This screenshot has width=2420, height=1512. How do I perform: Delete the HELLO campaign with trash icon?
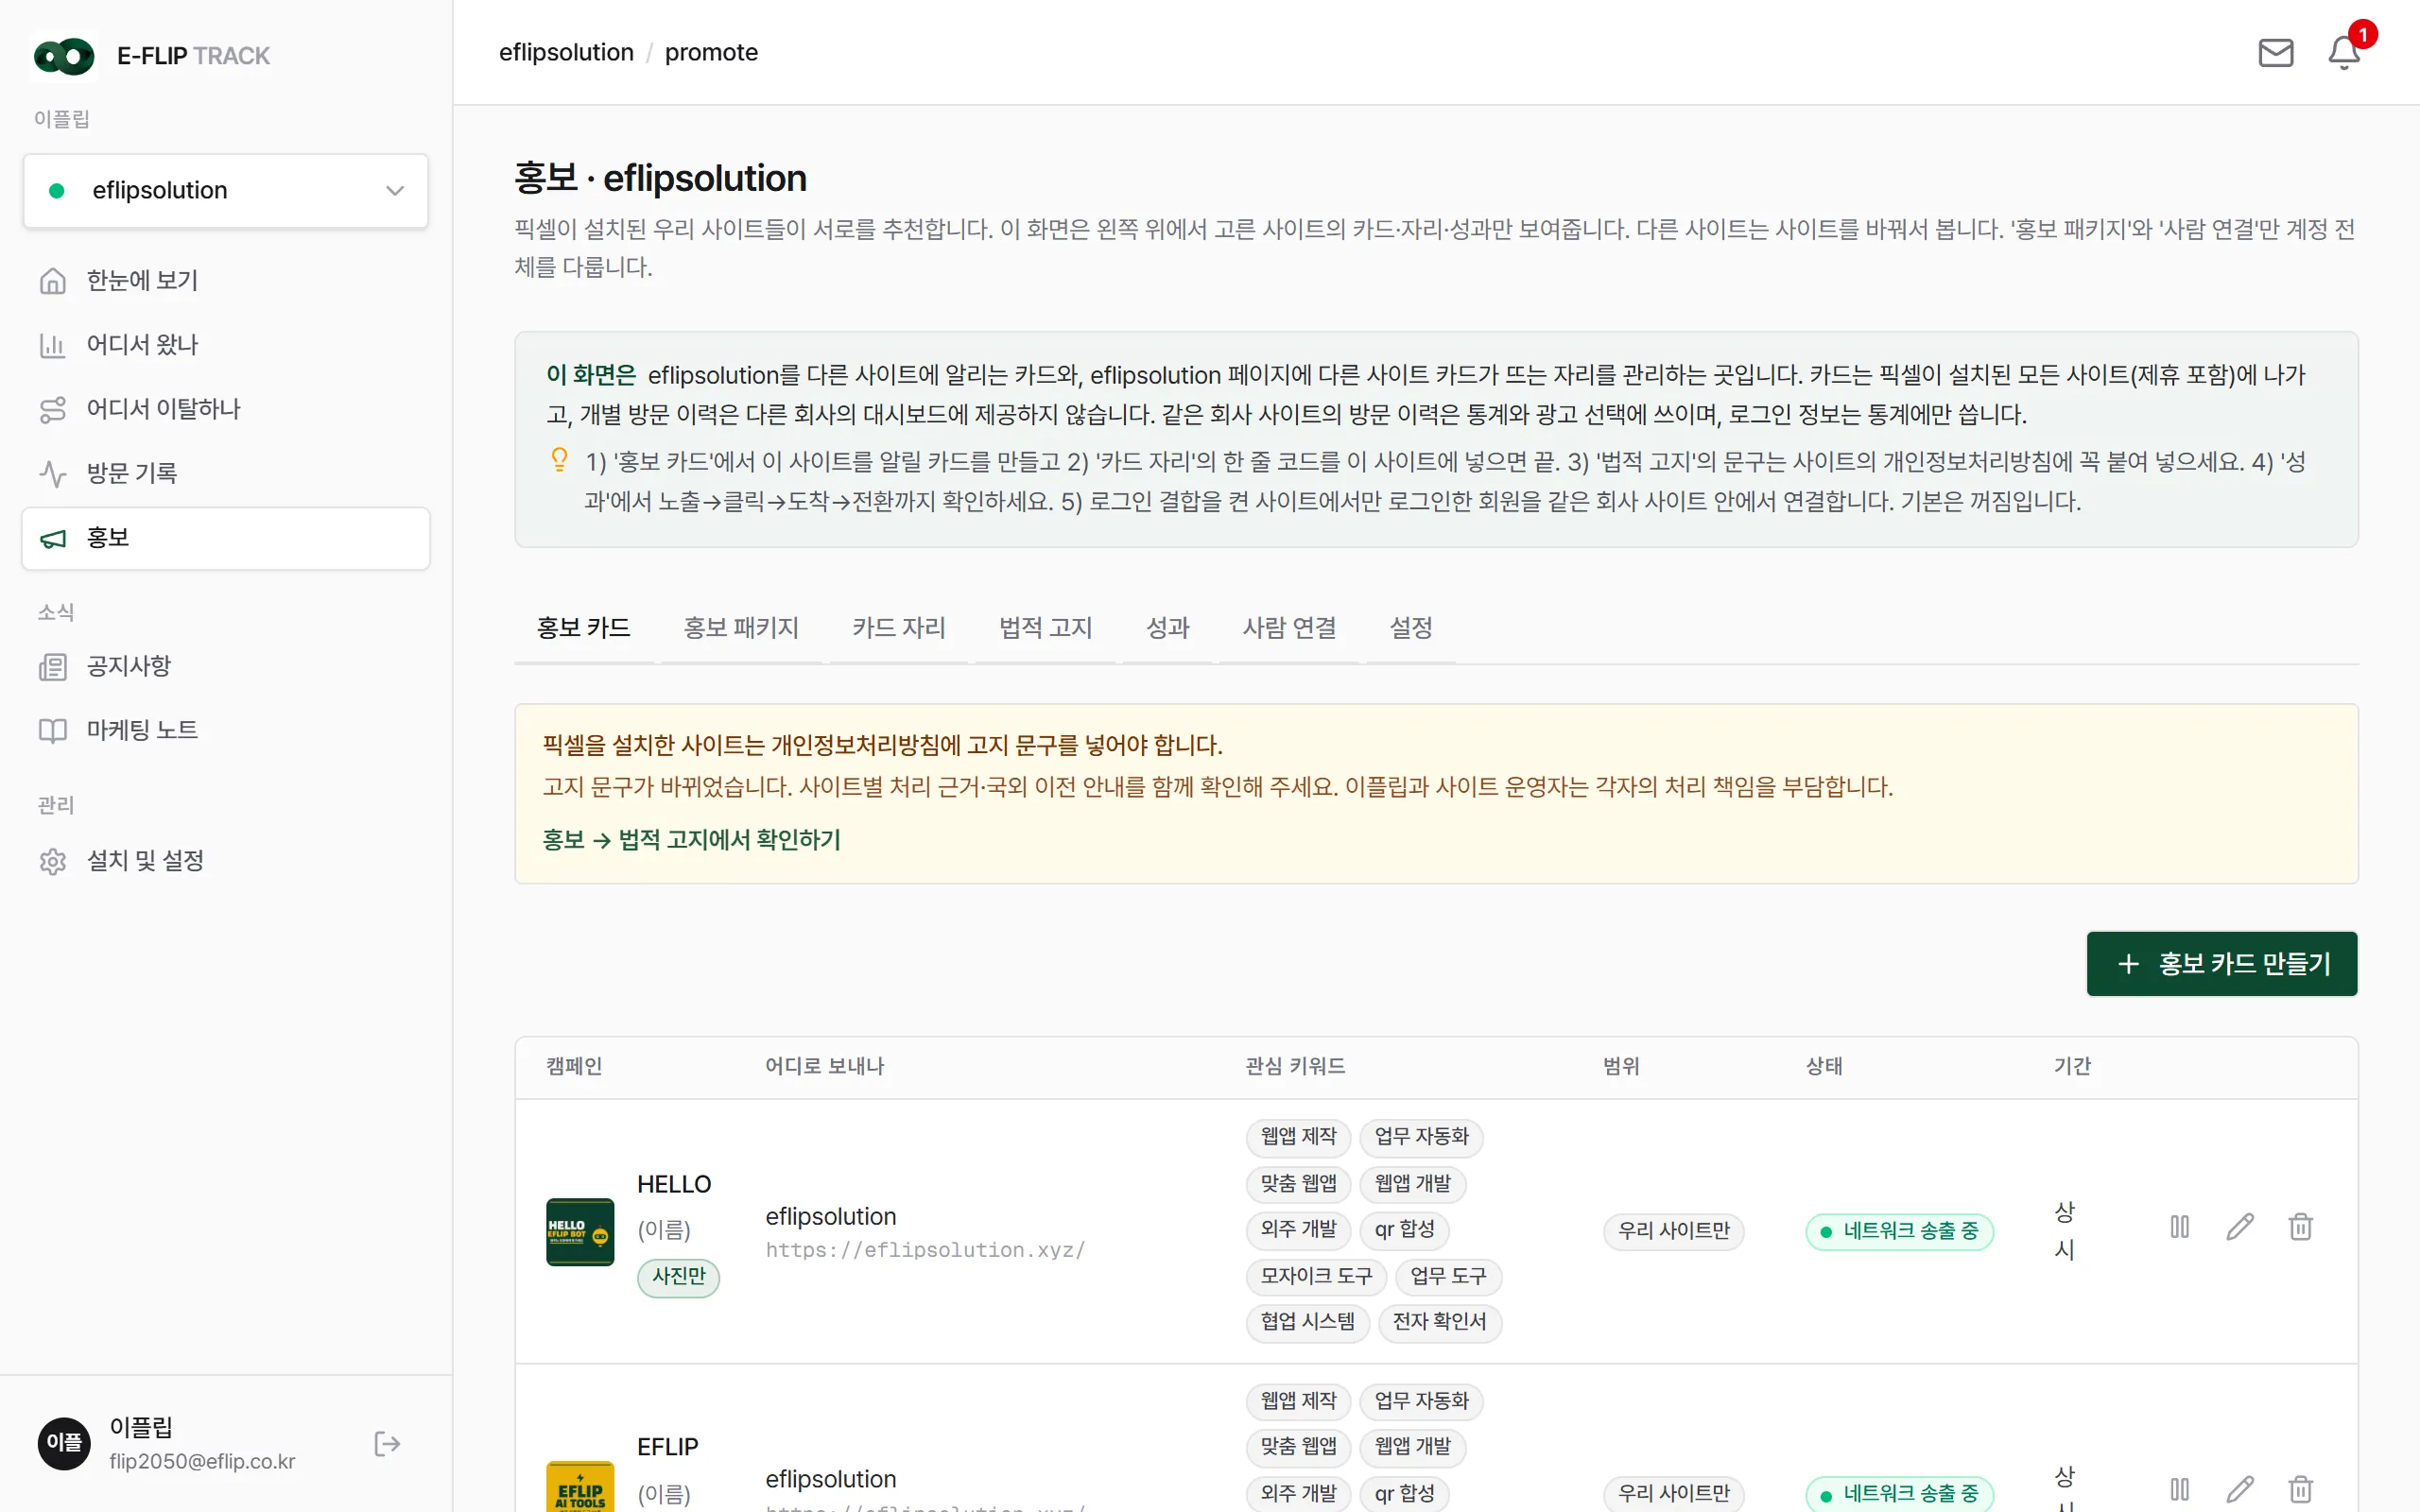(x=2300, y=1226)
